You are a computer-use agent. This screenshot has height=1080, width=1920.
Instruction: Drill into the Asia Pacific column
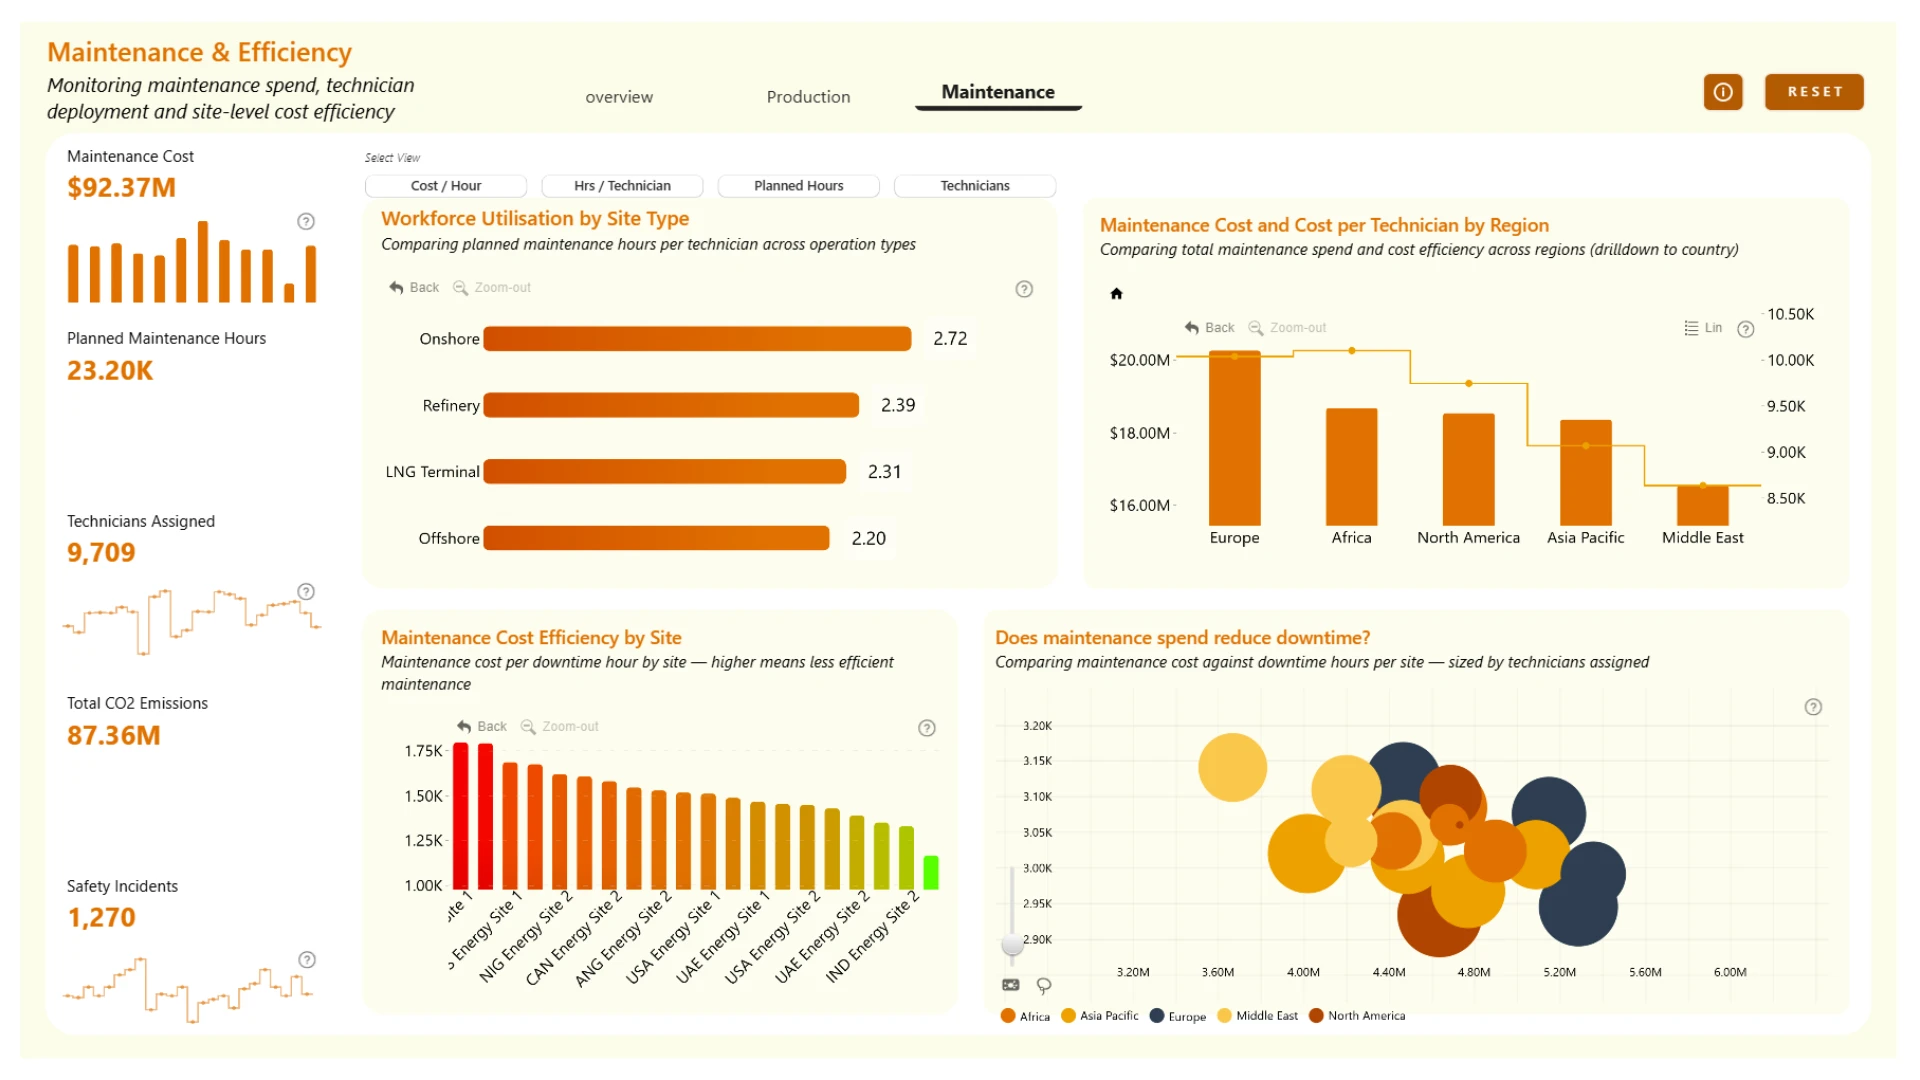pyautogui.click(x=1585, y=473)
